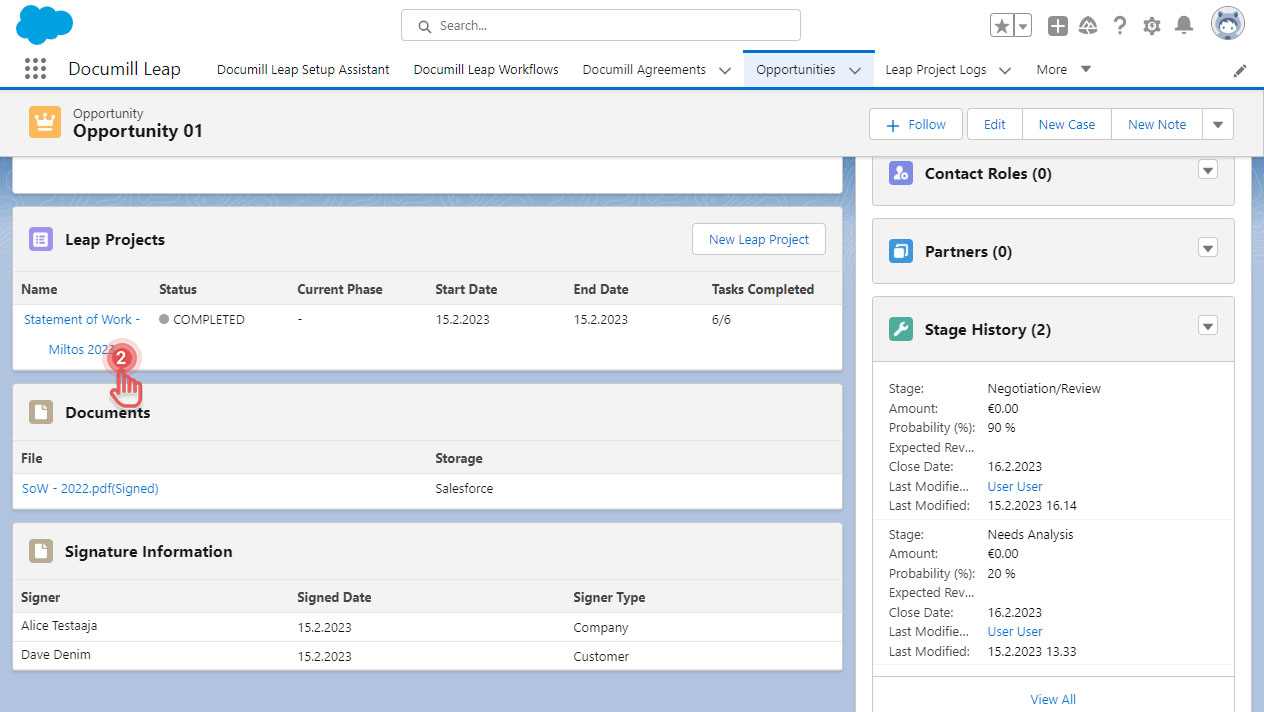
Task: Expand more record actions next to New Note
Action: [x=1217, y=125]
